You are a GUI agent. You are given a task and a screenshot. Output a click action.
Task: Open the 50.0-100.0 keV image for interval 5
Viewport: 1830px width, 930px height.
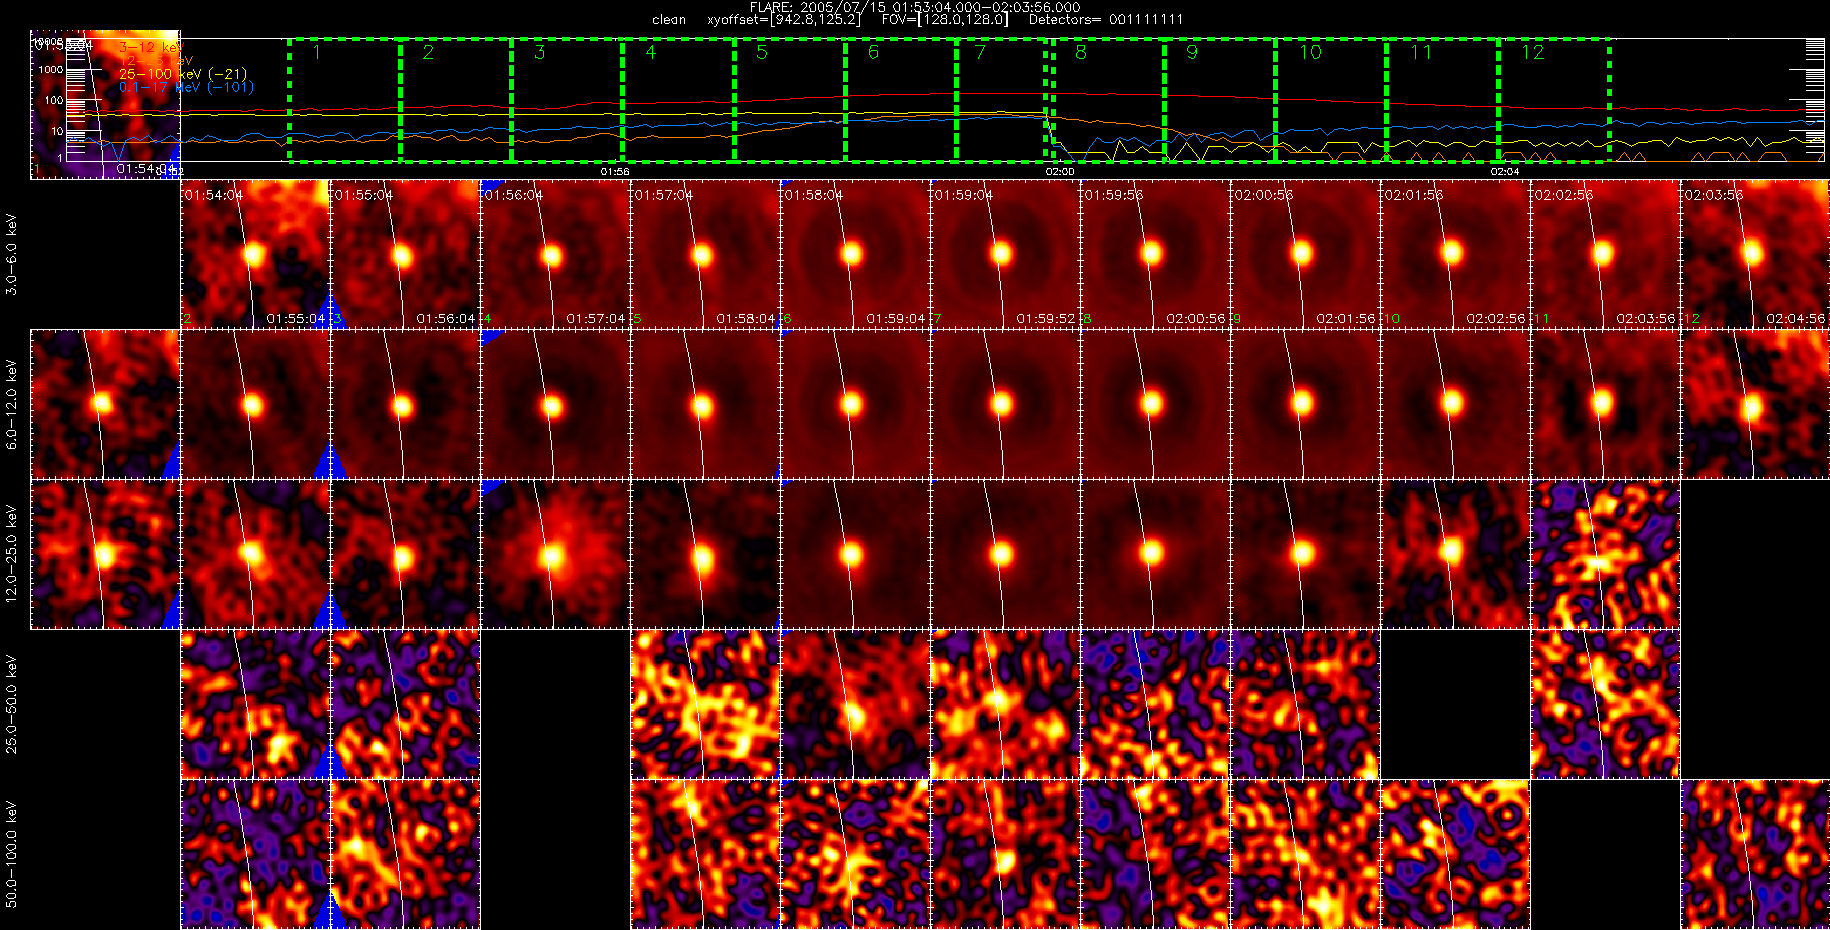click(x=705, y=854)
